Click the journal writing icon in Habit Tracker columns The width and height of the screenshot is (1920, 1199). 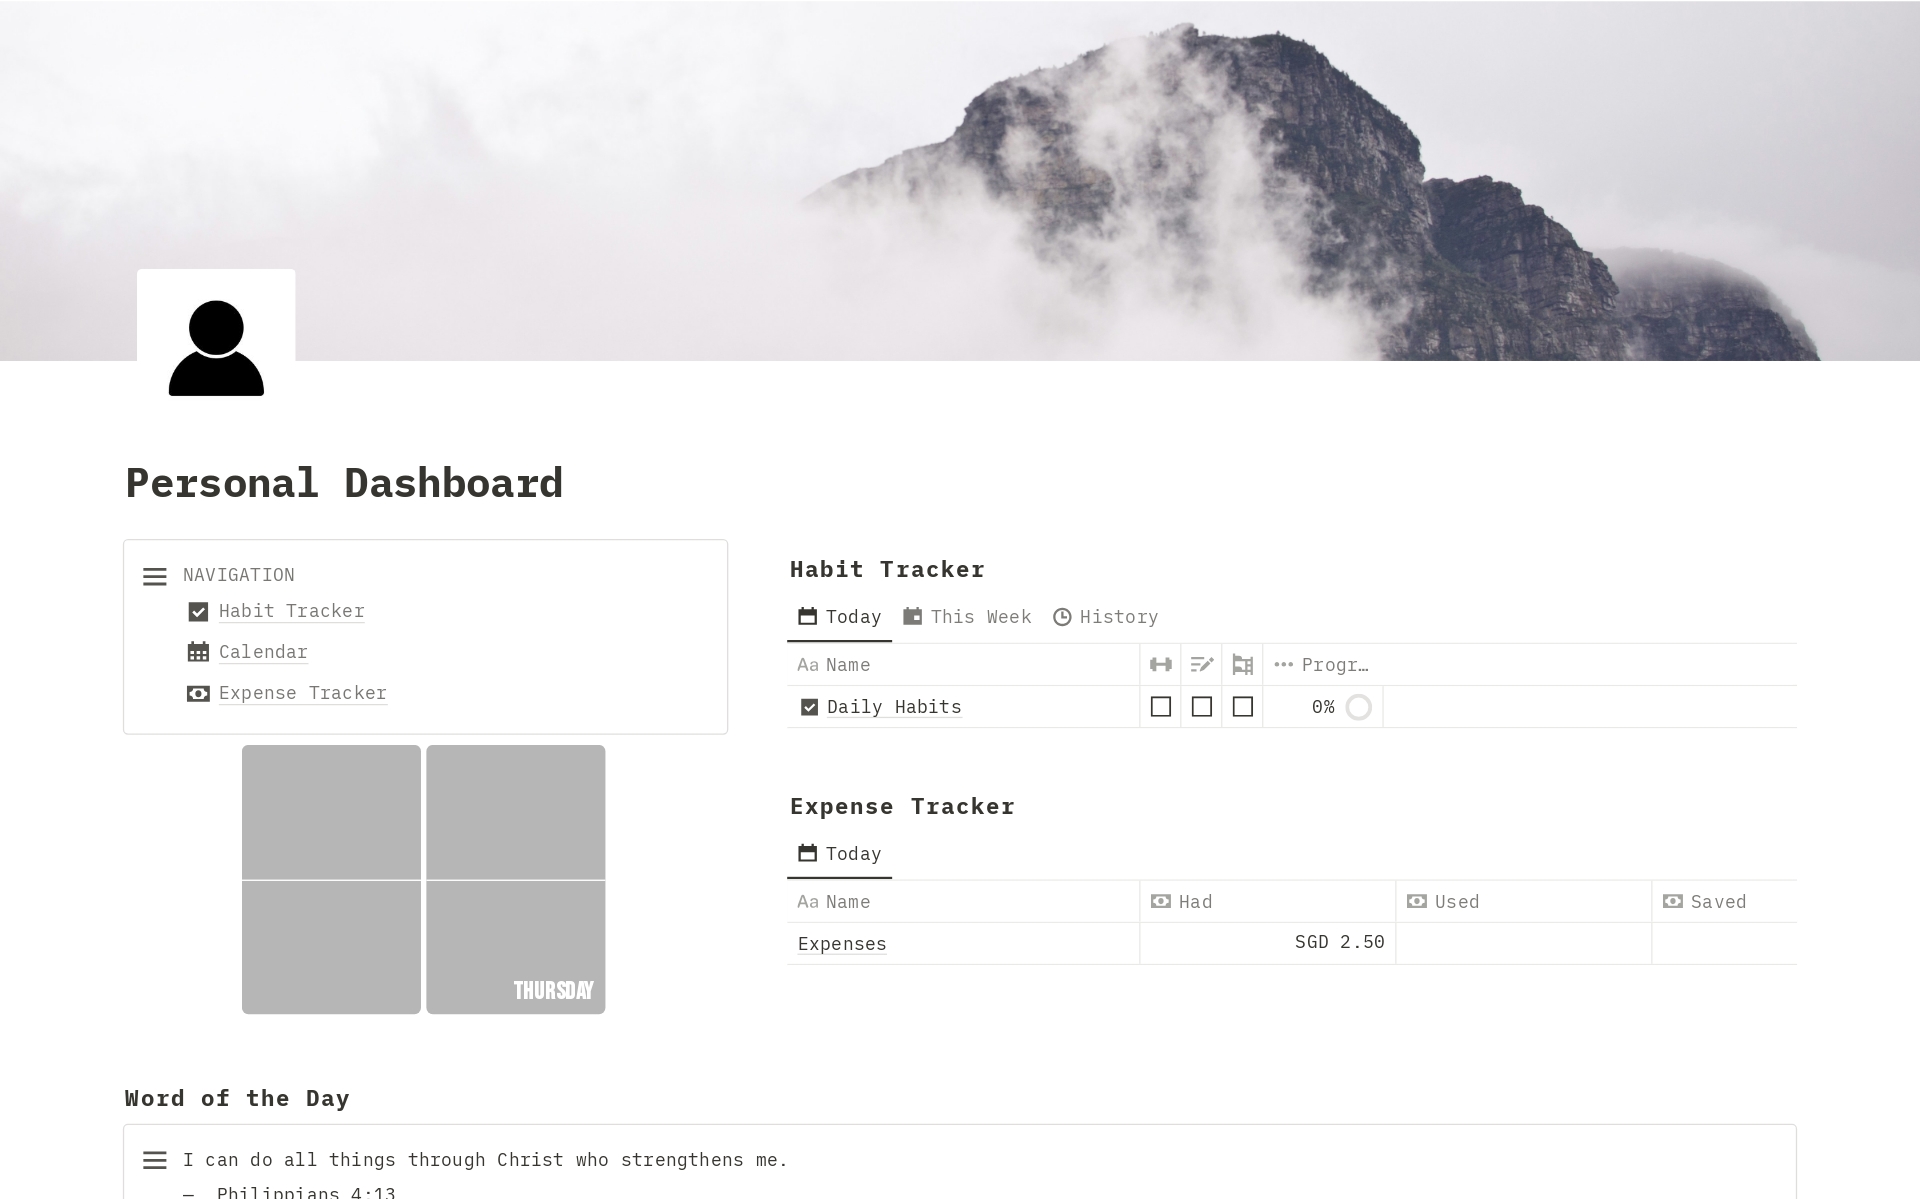1201,664
